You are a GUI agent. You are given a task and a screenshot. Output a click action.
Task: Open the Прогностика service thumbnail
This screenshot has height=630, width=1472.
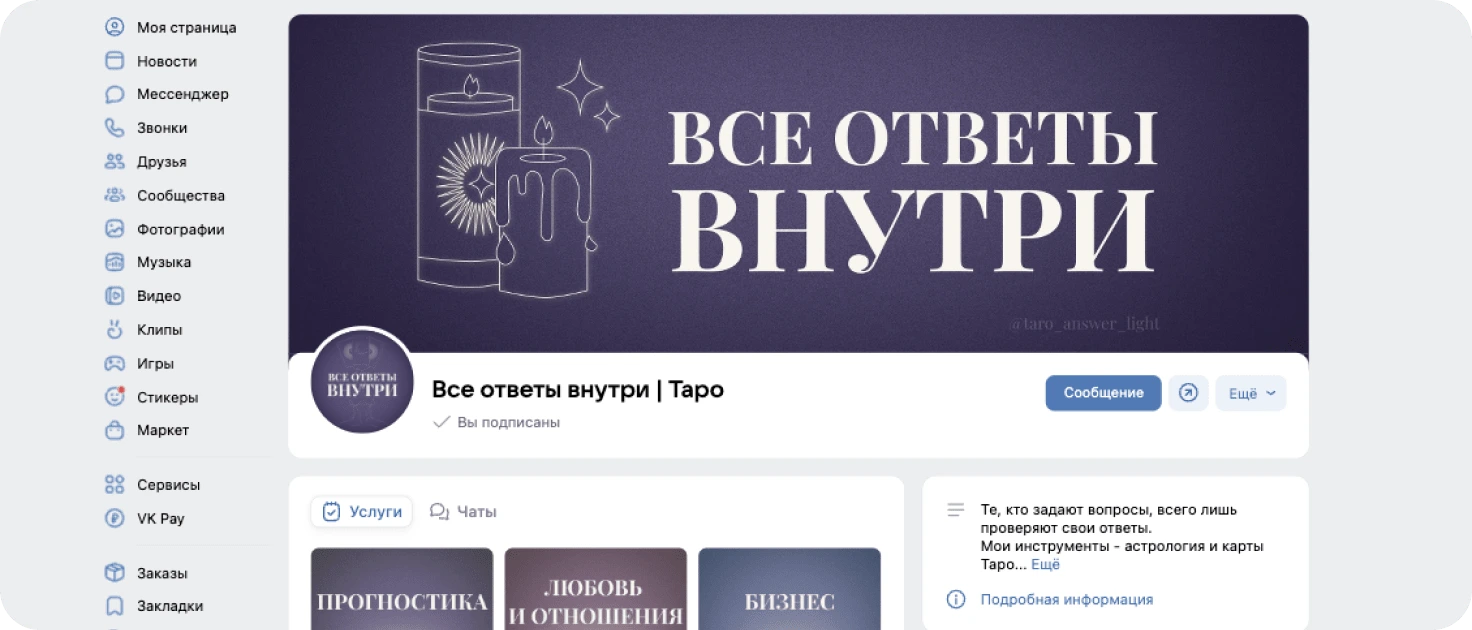click(x=402, y=589)
